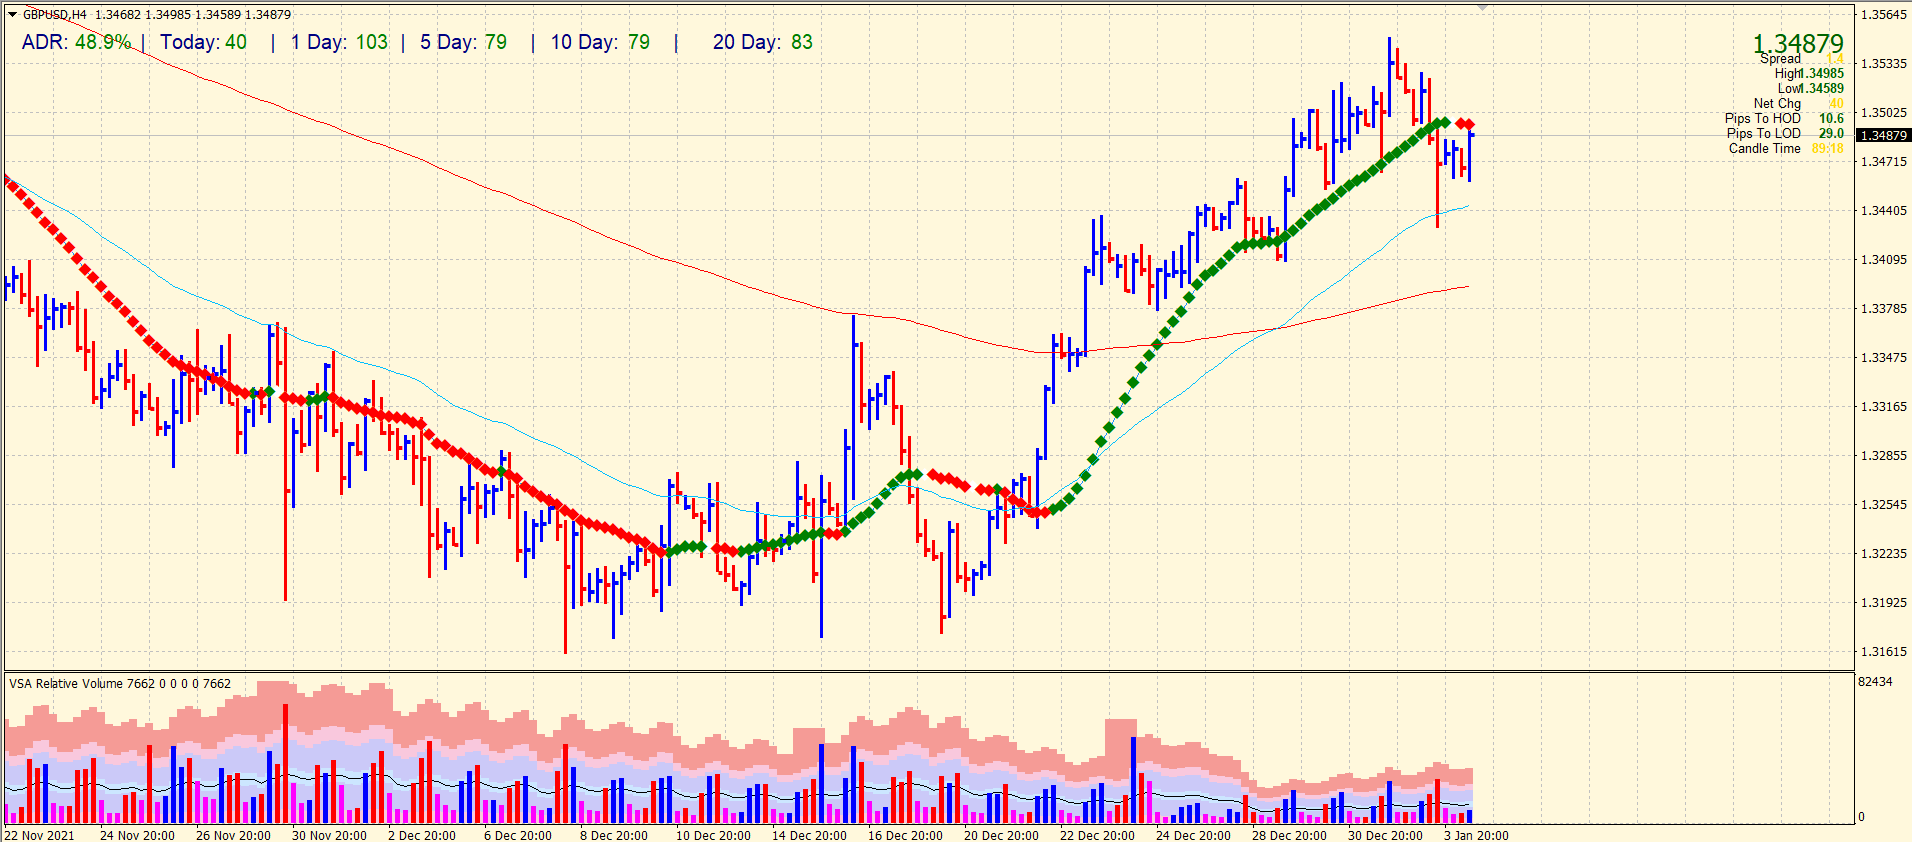Click the 1.34405 price axis label
This screenshot has height=842, width=1912.
tap(1884, 211)
